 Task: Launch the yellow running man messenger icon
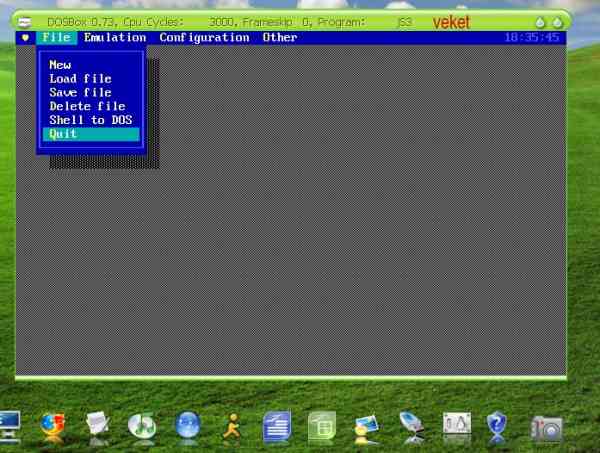tap(232, 425)
